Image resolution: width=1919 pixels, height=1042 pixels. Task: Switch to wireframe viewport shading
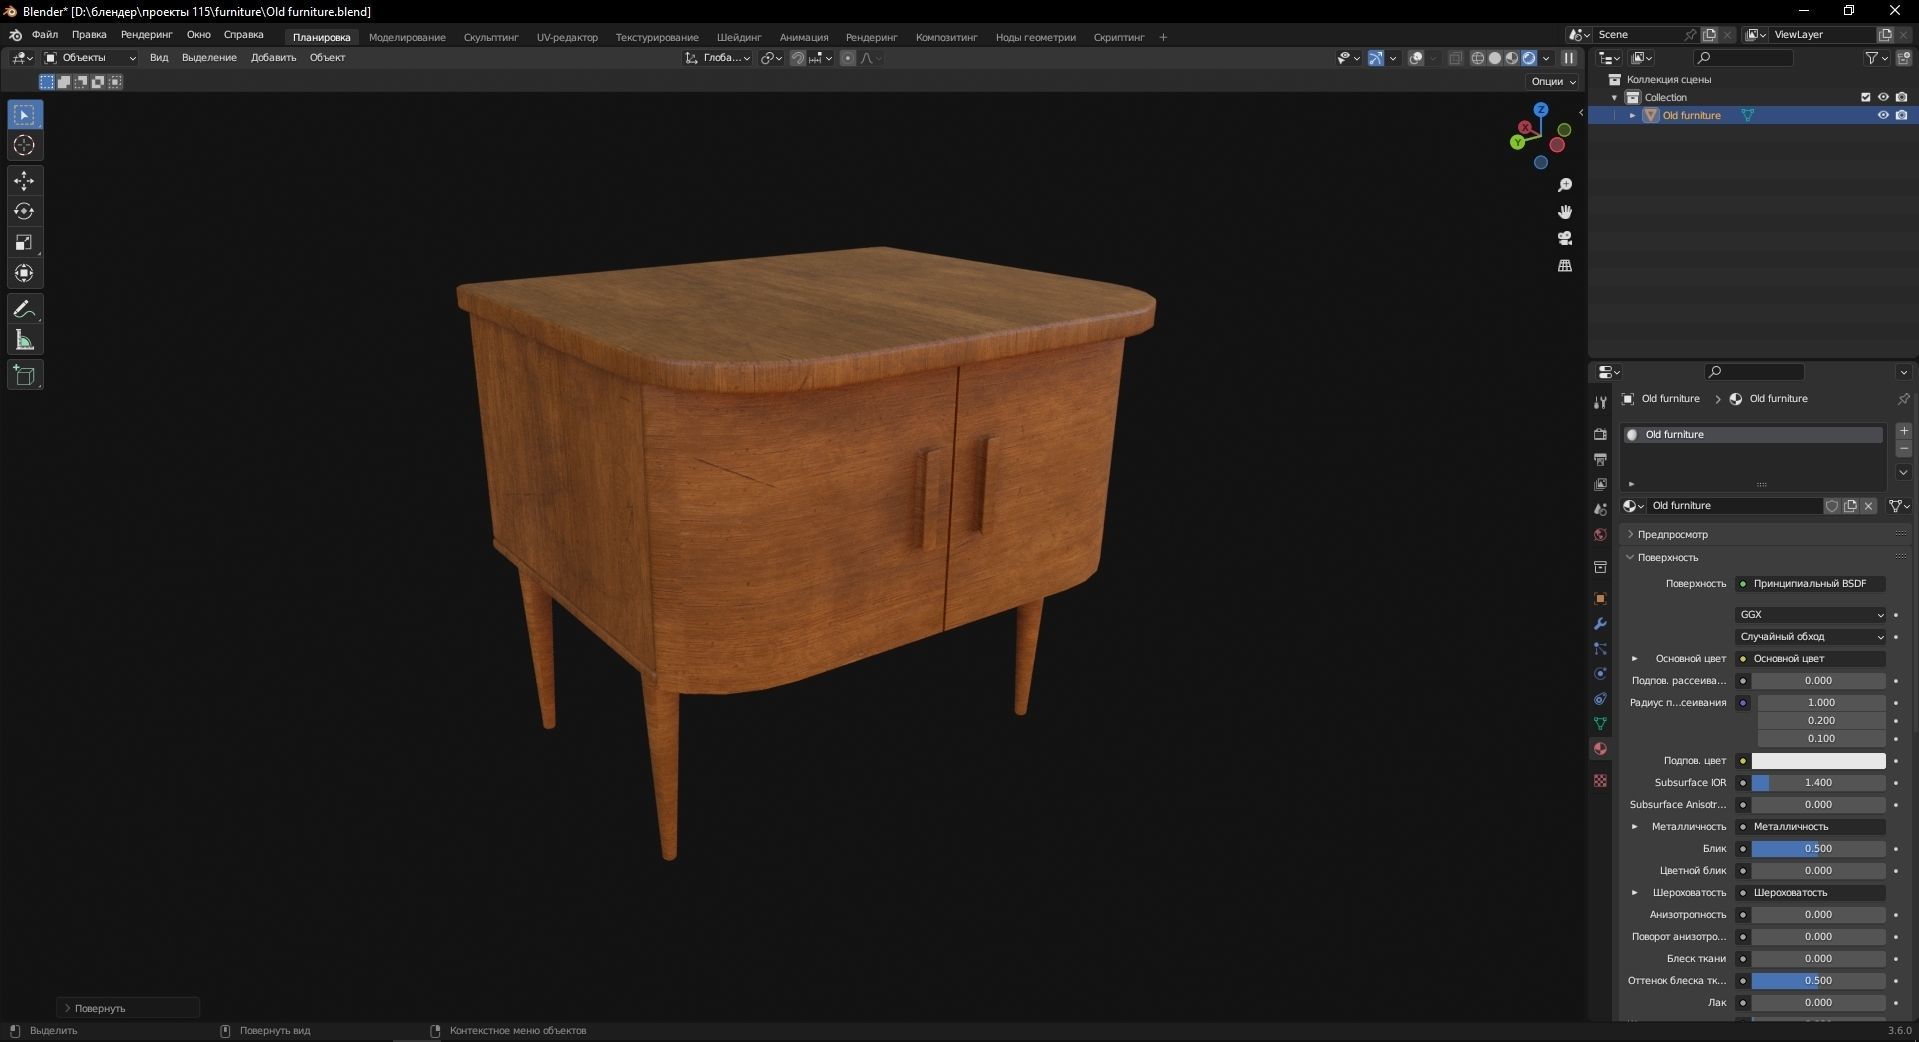tap(1477, 58)
